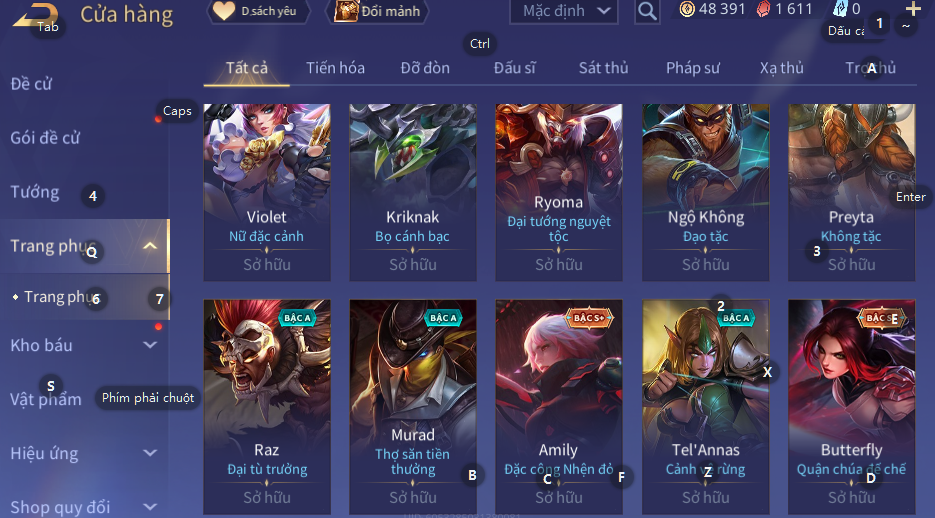Image resolution: width=935 pixels, height=518 pixels.
Task: Expand the Kho báu section
Action: (150, 345)
